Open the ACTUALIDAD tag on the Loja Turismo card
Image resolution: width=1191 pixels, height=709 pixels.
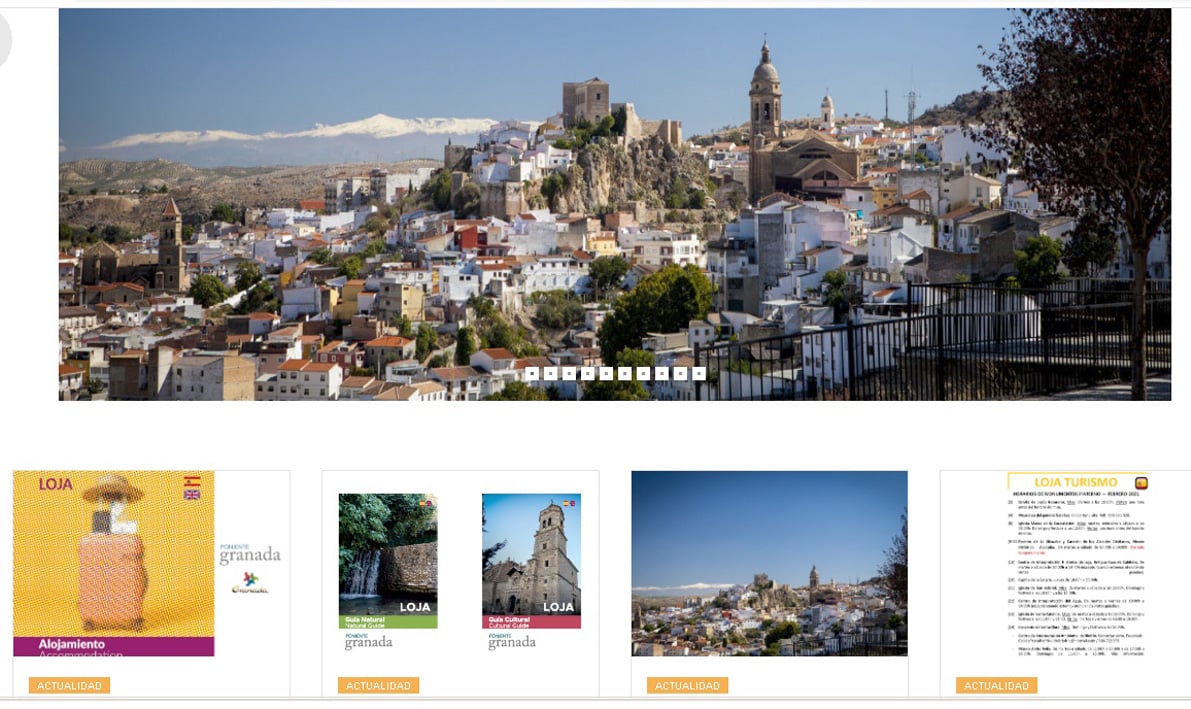tap(998, 685)
